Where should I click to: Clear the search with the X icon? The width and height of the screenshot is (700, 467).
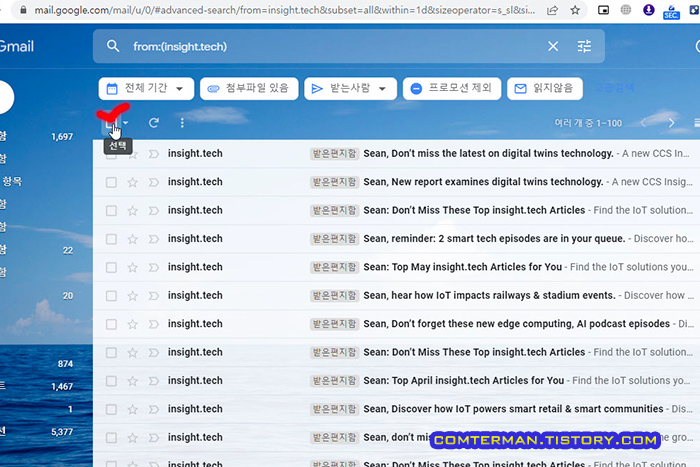[553, 46]
